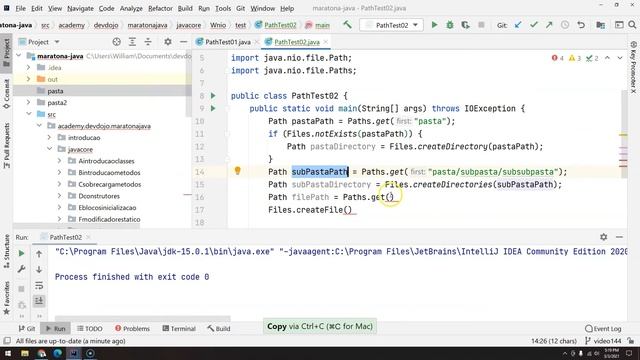Open the Build tool window
The width and height of the screenshot is (640, 360).
(x=219, y=328)
